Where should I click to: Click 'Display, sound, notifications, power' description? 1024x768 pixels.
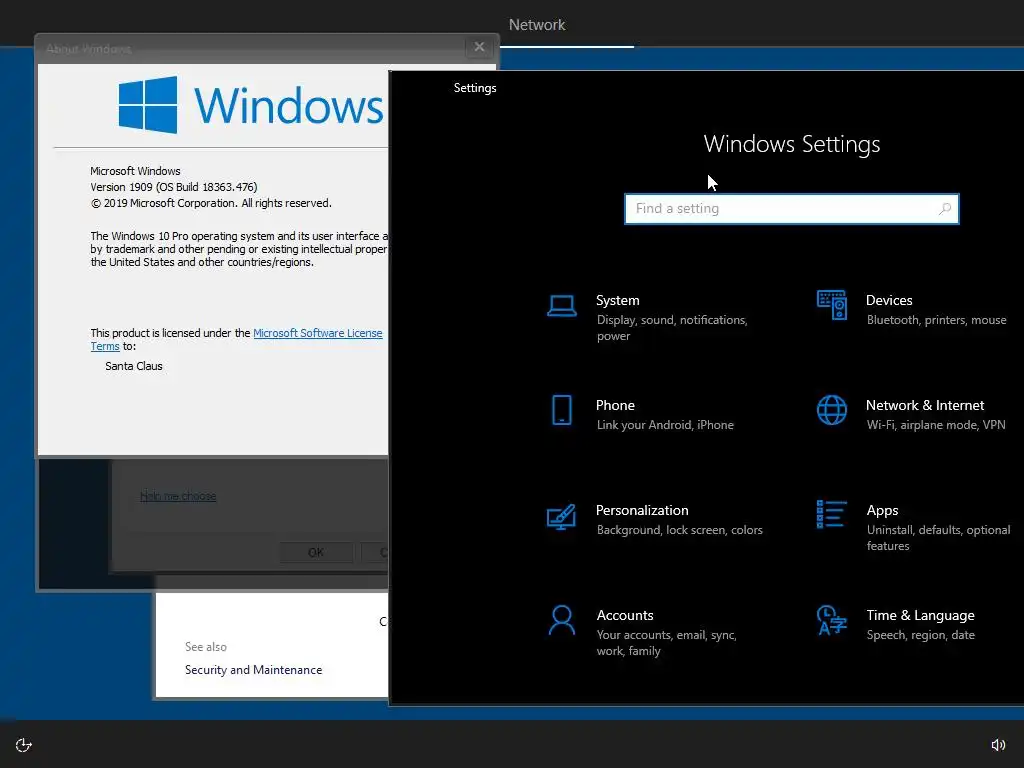point(672,328)
